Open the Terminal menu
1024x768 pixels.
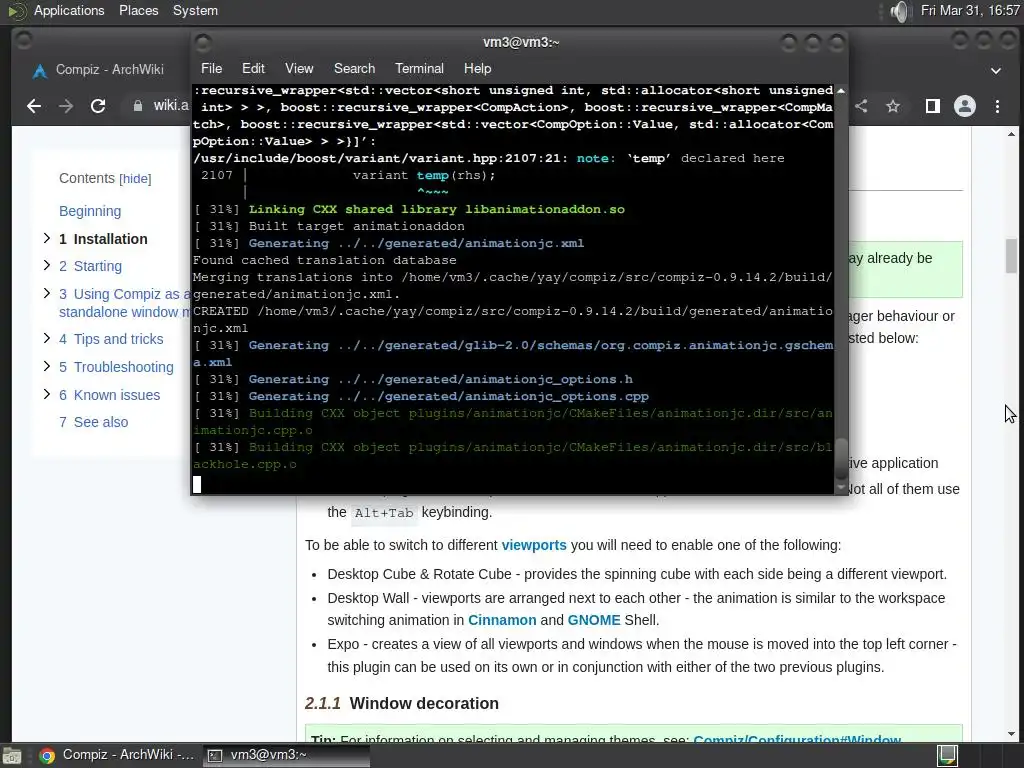(x=419, y=69)
